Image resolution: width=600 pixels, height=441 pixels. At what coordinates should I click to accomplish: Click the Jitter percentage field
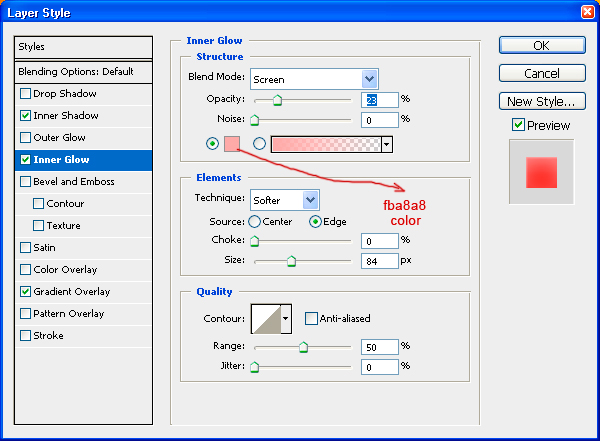pos(380,367)
